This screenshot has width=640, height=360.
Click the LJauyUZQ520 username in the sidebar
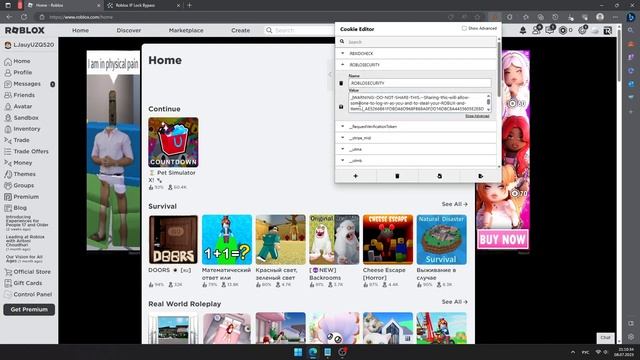tap(33, 45)
